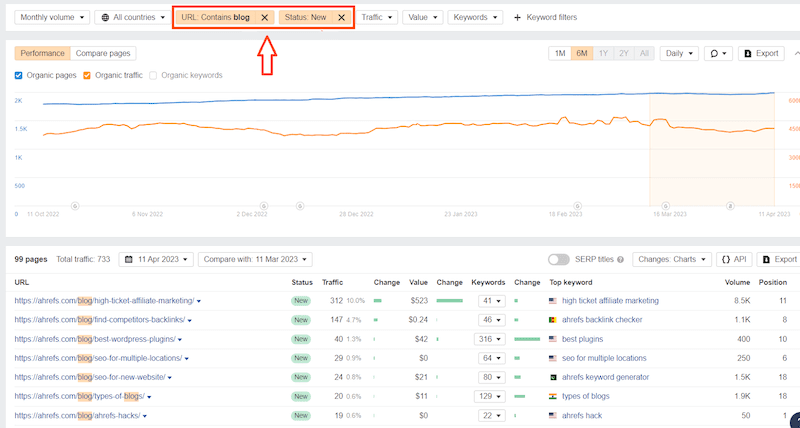Toggle the Organic pages checkbox
The width and height of the screenshot is (800, 428).
[x=18, y=75]
